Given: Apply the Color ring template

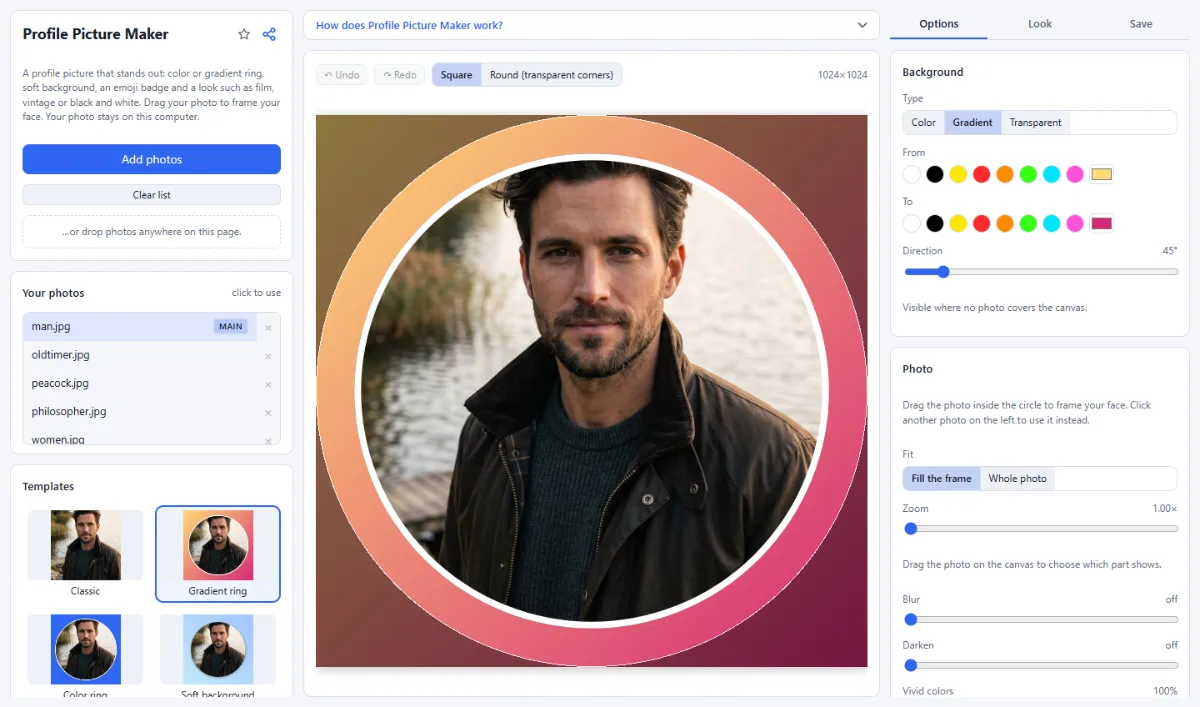Looking at the screenshot, I should (85, 655).
